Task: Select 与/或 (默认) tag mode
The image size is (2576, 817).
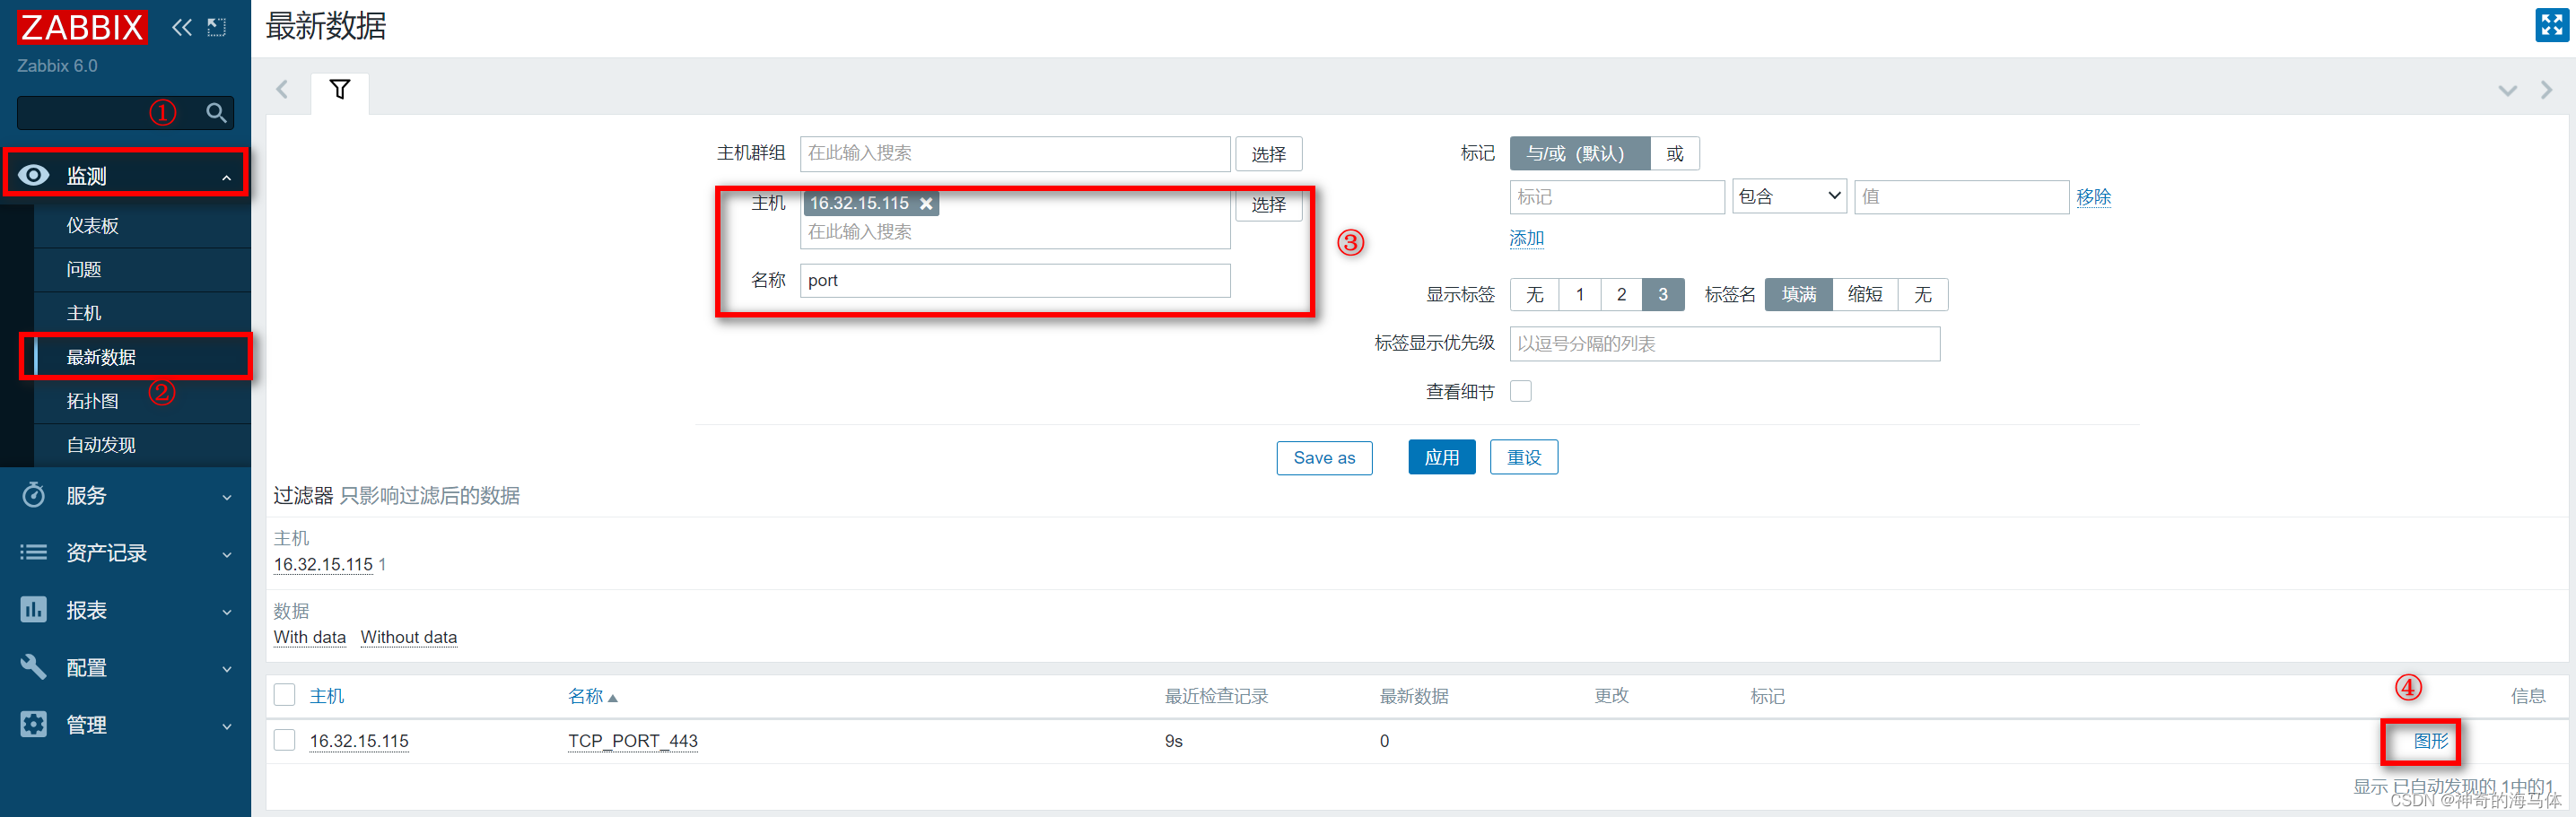Action: coord(1579,153)
